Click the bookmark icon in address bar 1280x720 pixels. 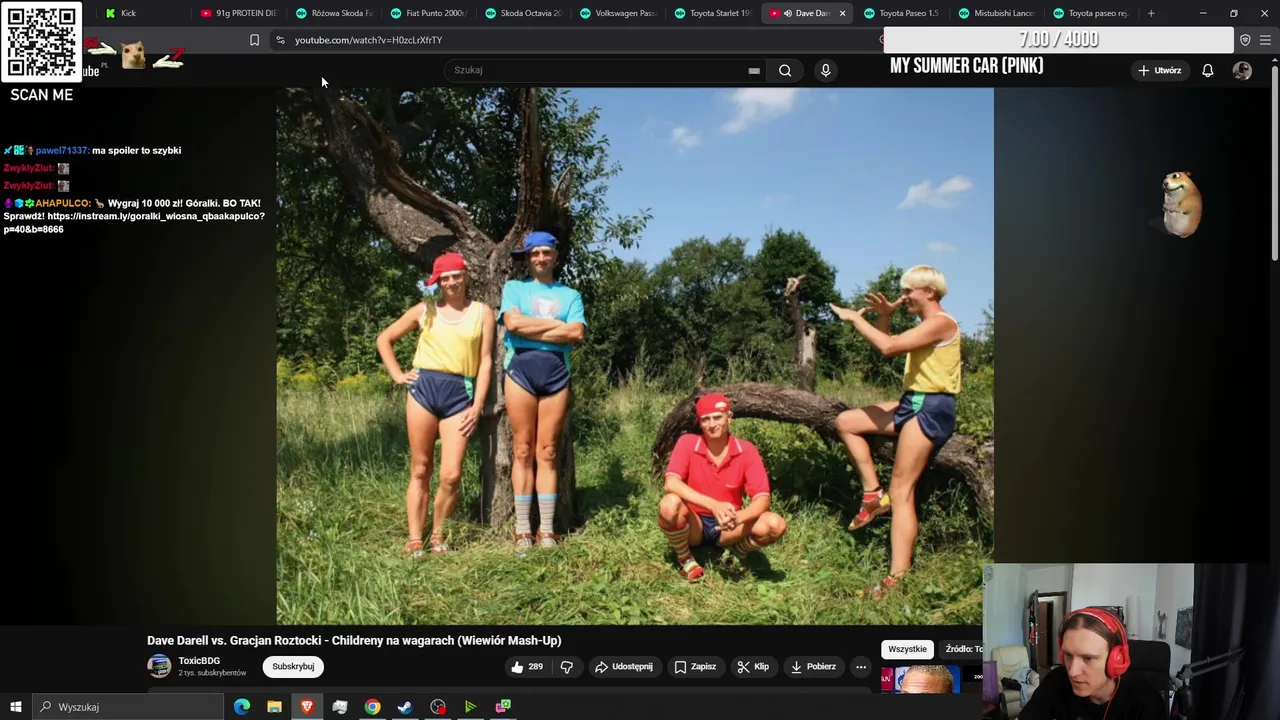[254, 40]
